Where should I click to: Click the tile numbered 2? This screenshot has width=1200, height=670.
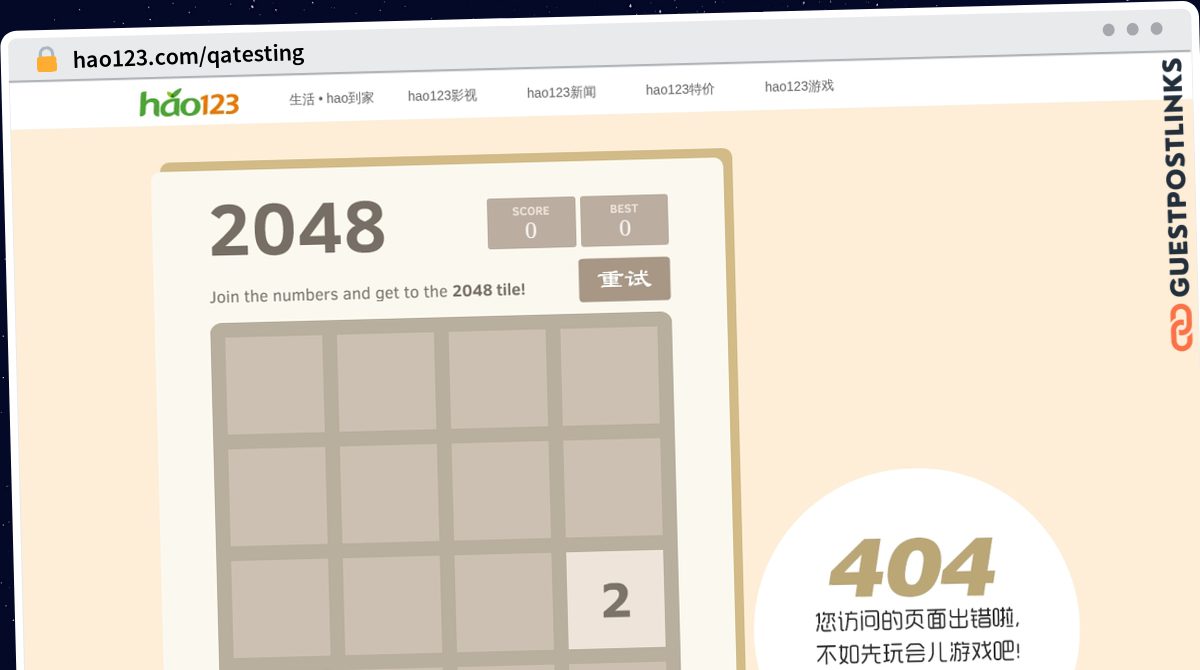pos(616,599)
